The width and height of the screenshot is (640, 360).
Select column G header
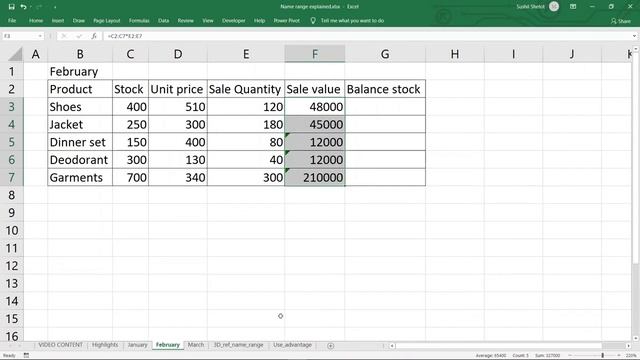click(x=385, y=54)
